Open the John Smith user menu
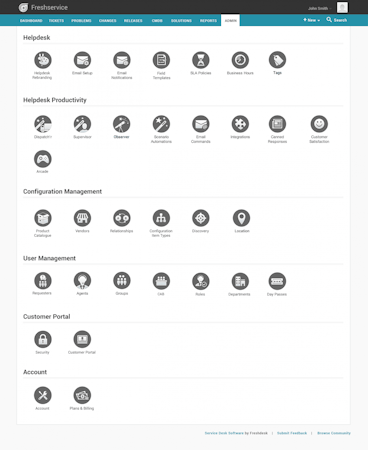368x450 pixels. point(318,8)
